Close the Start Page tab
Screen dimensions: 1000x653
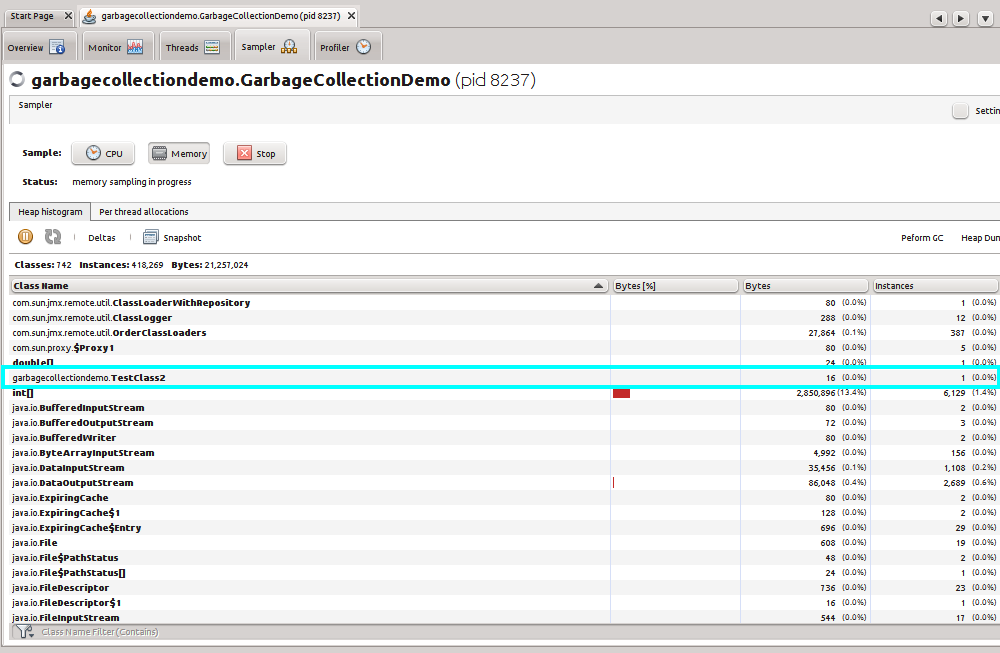coord(68,16)
